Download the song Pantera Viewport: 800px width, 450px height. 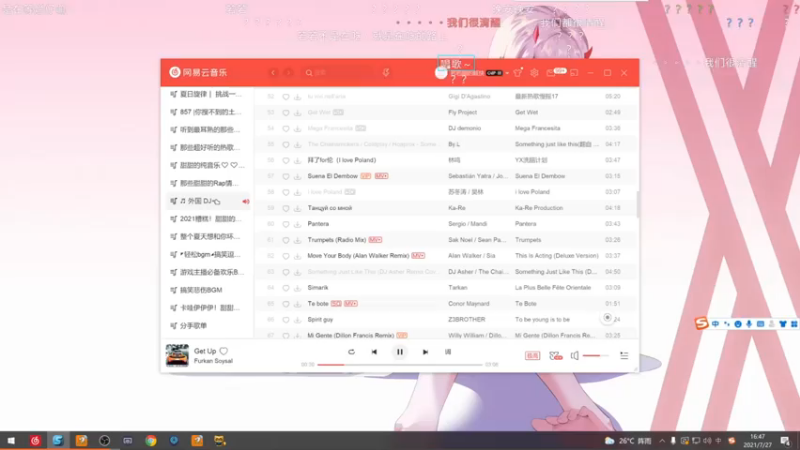point(297,224)
